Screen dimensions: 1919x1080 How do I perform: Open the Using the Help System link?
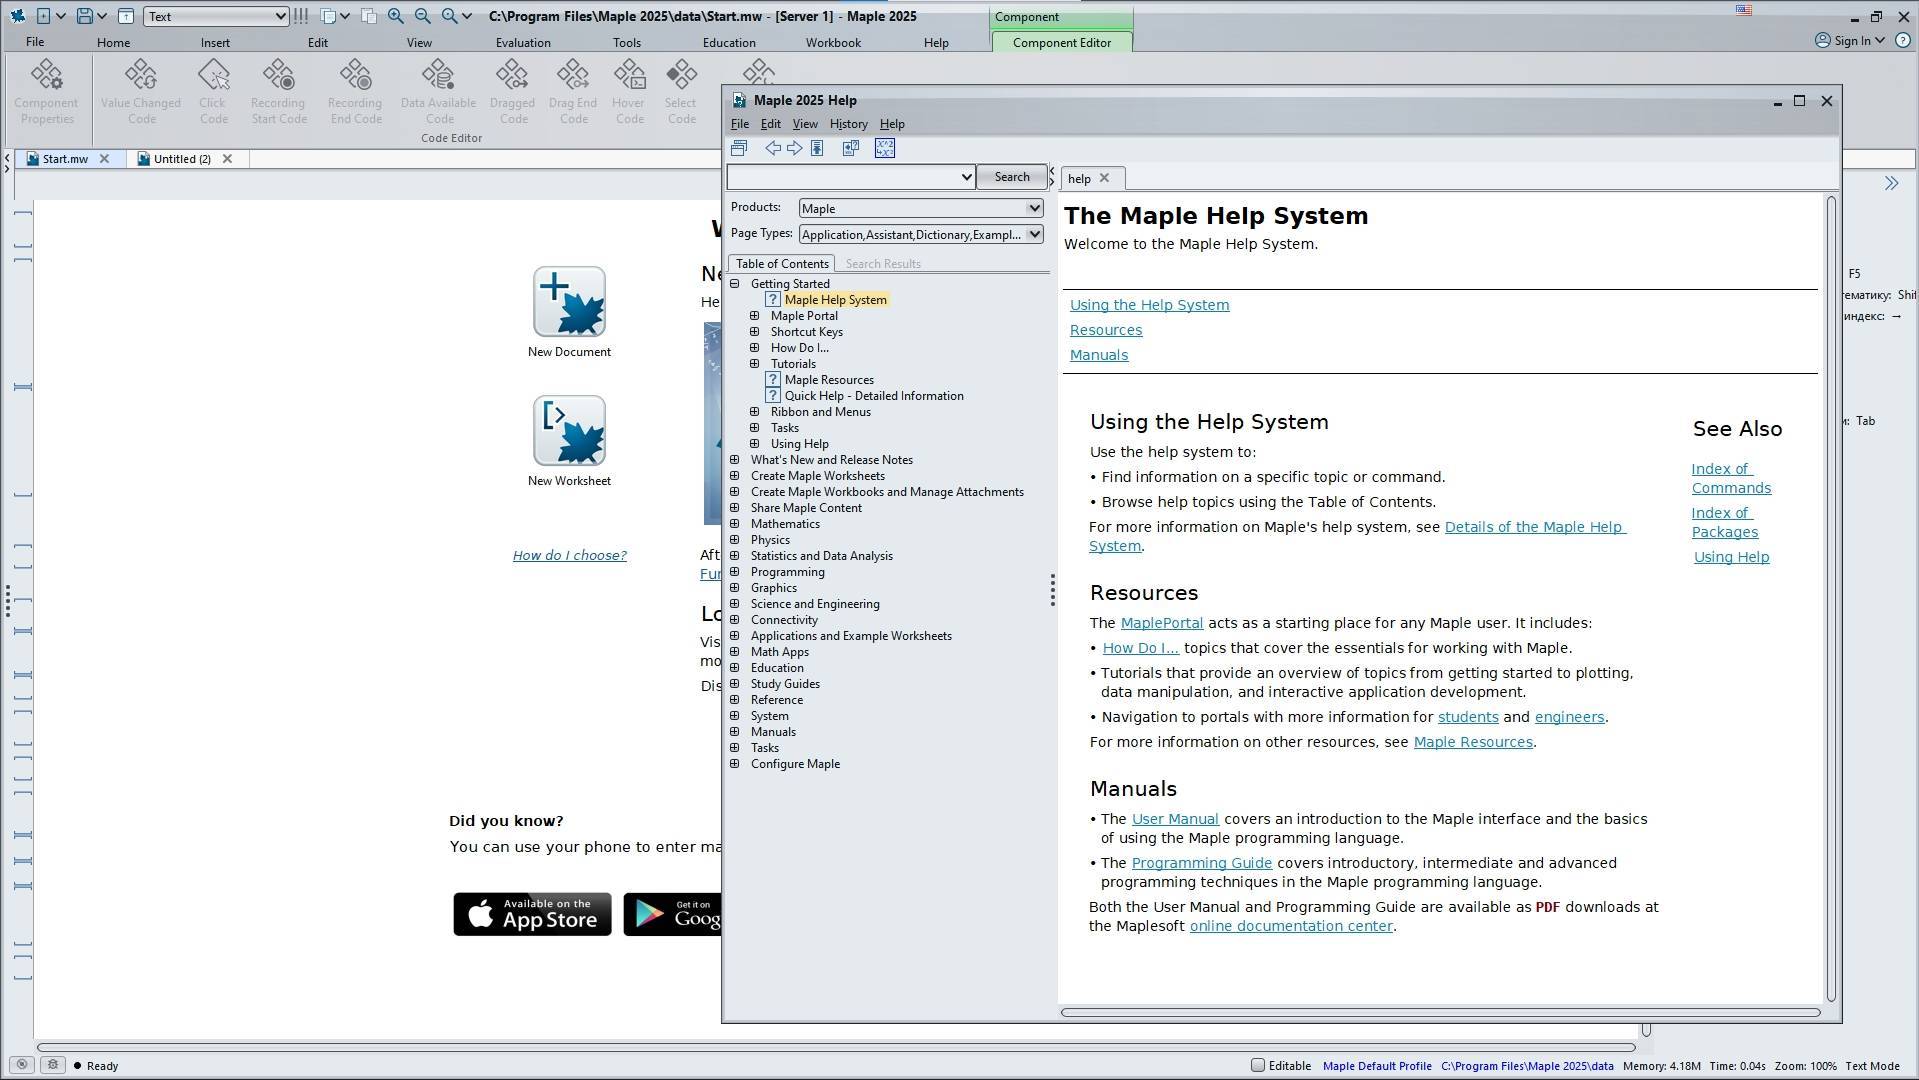pos(1149,305)
